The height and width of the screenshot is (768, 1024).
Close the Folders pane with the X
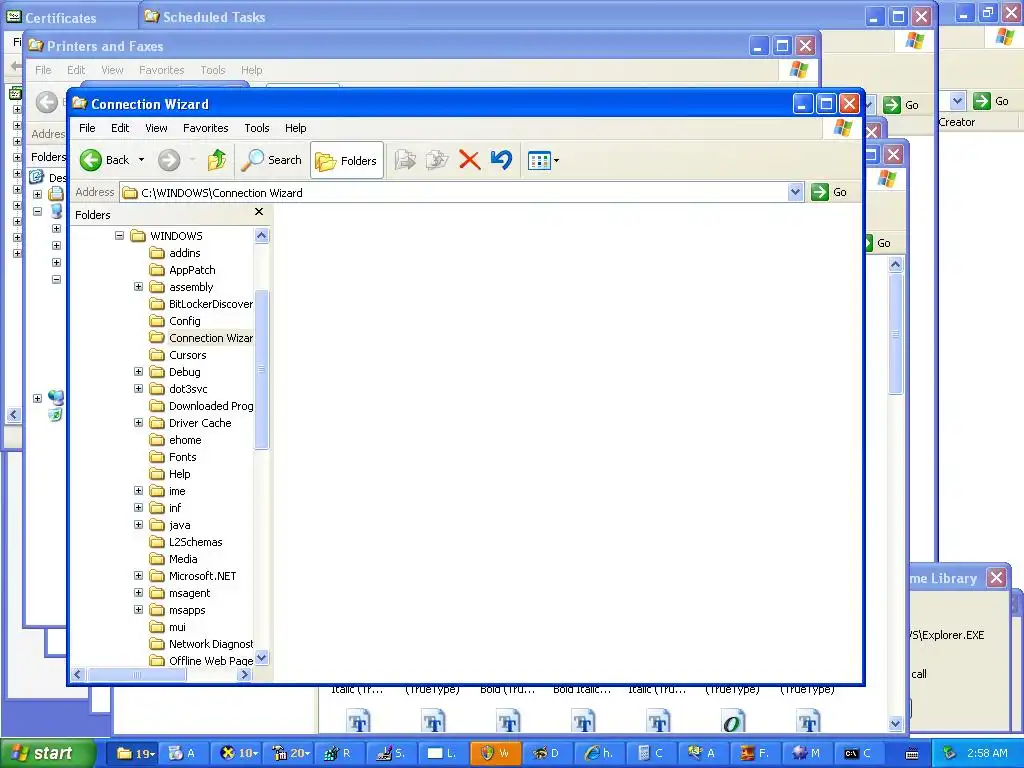pos(259,212)
